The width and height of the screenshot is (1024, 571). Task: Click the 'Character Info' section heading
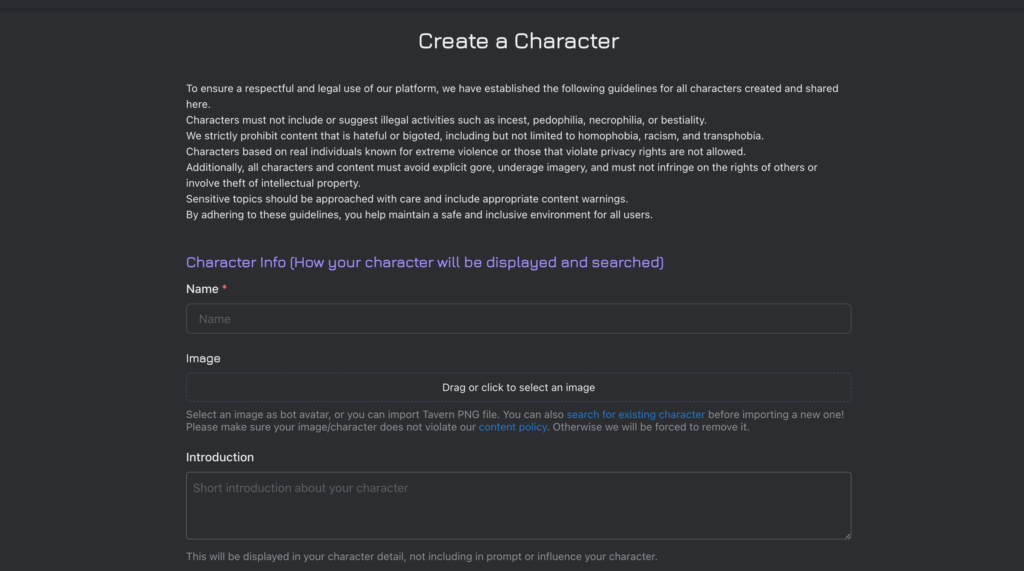point(424,263)
